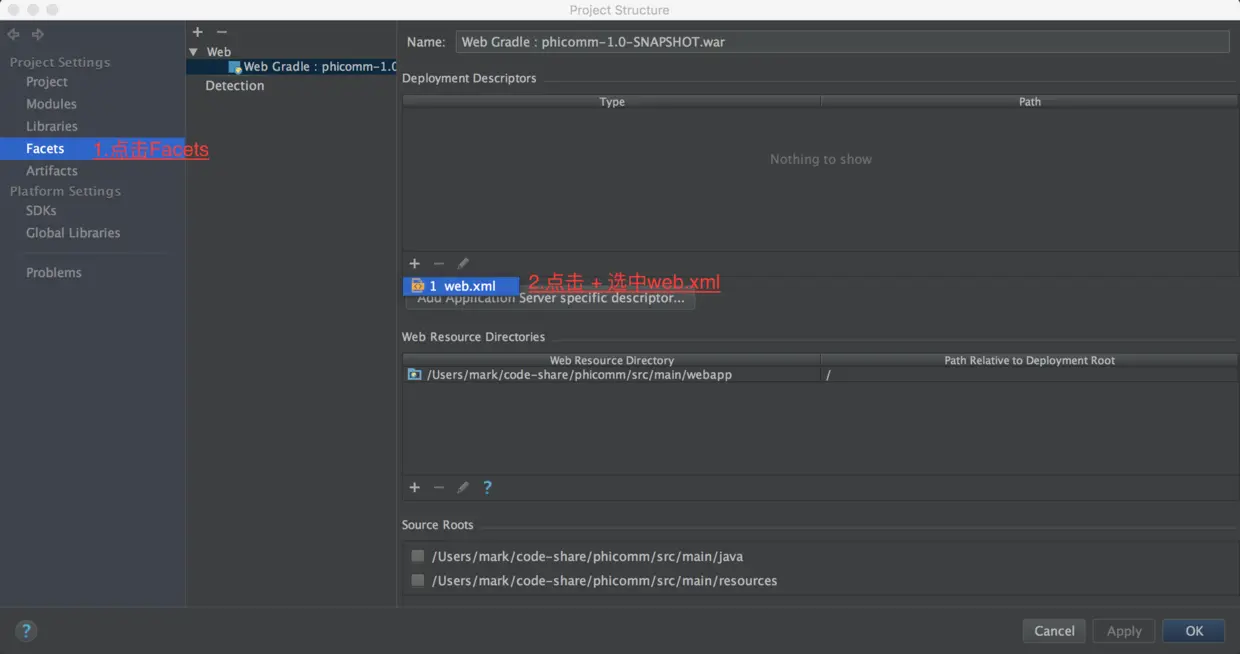Click the back navigation arrow
The image size is (1240, 654).
coord(13,34)
